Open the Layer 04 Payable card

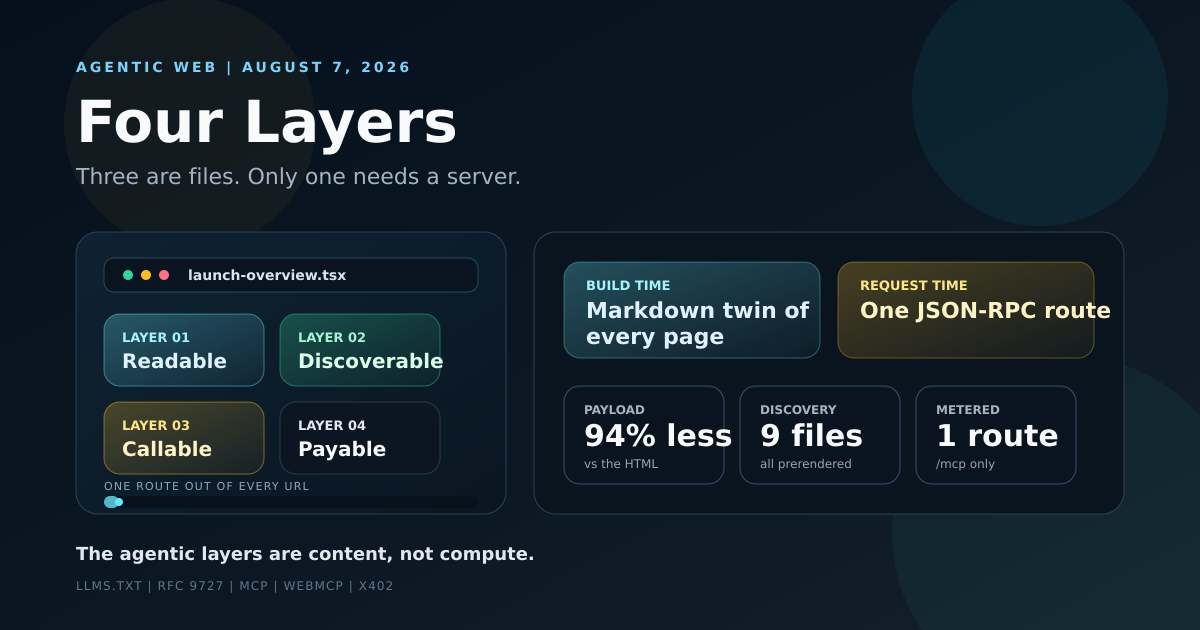pos(360,438)
